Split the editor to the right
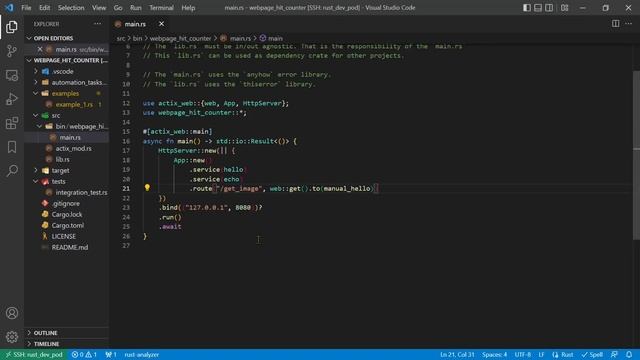Image resolution: width=640 pixels, height=360 pixels. [615, 24]
